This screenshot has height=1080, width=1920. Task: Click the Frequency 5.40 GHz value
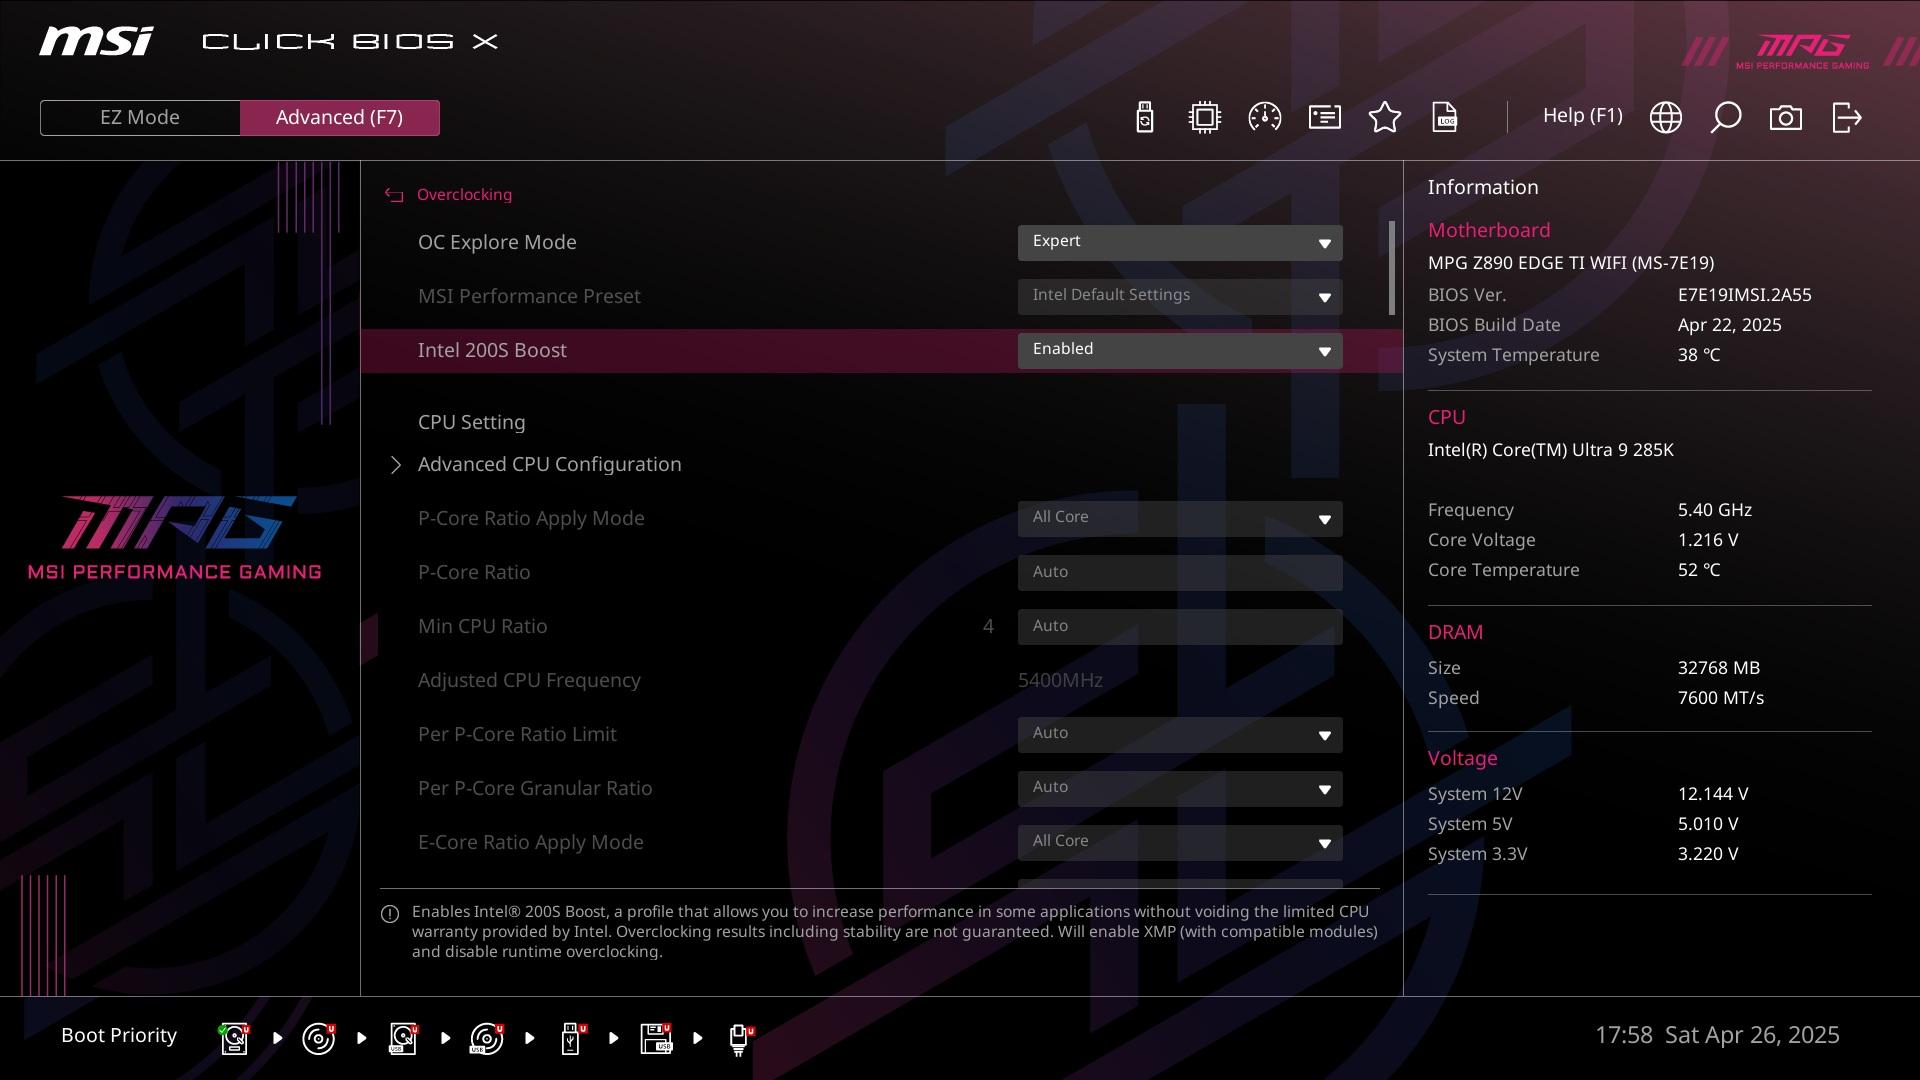click(1715, 511)
